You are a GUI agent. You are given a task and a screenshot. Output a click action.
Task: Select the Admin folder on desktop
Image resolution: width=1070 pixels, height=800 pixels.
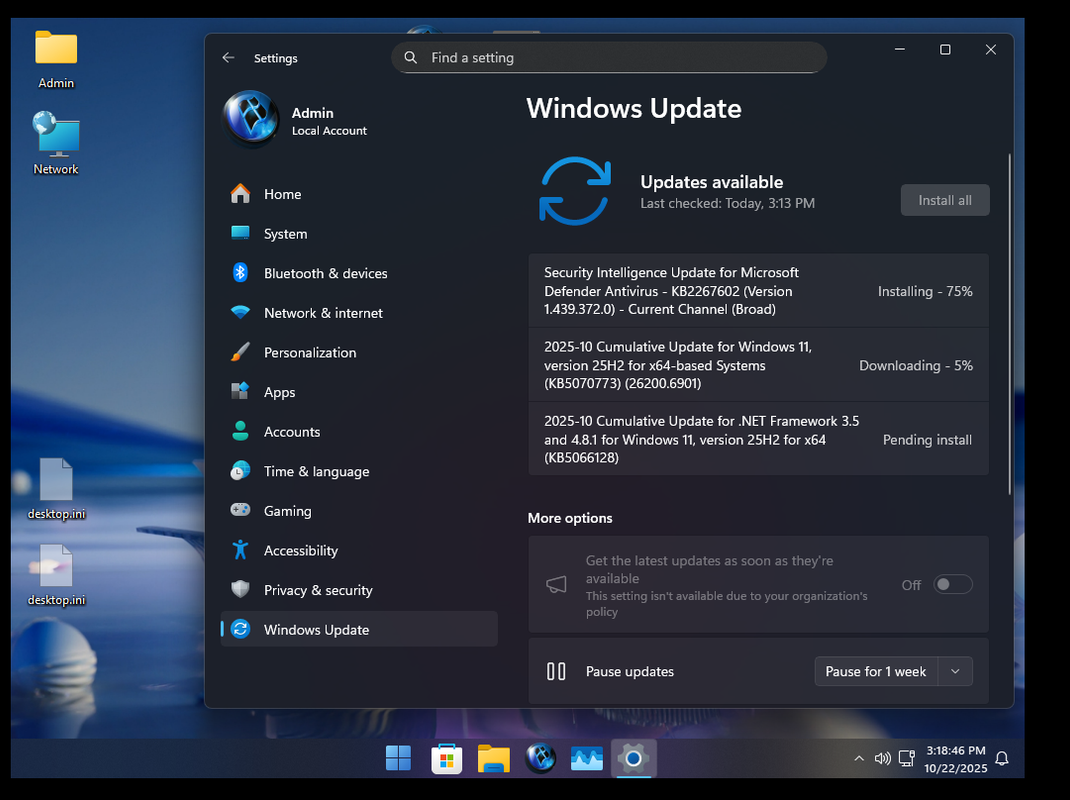click(56, 59)
